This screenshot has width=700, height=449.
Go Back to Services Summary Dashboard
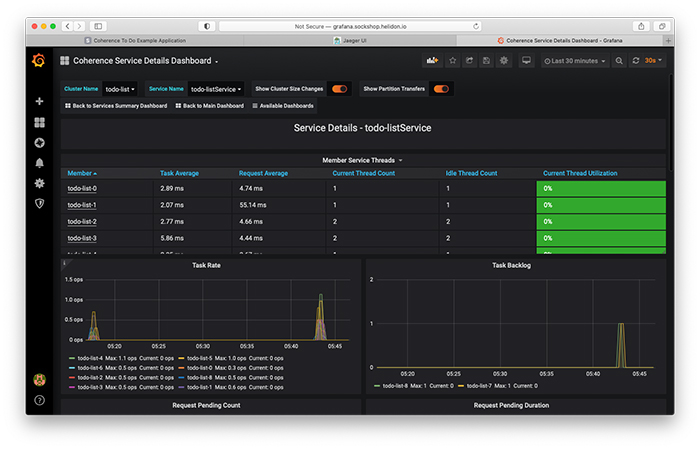click(116, 106)
